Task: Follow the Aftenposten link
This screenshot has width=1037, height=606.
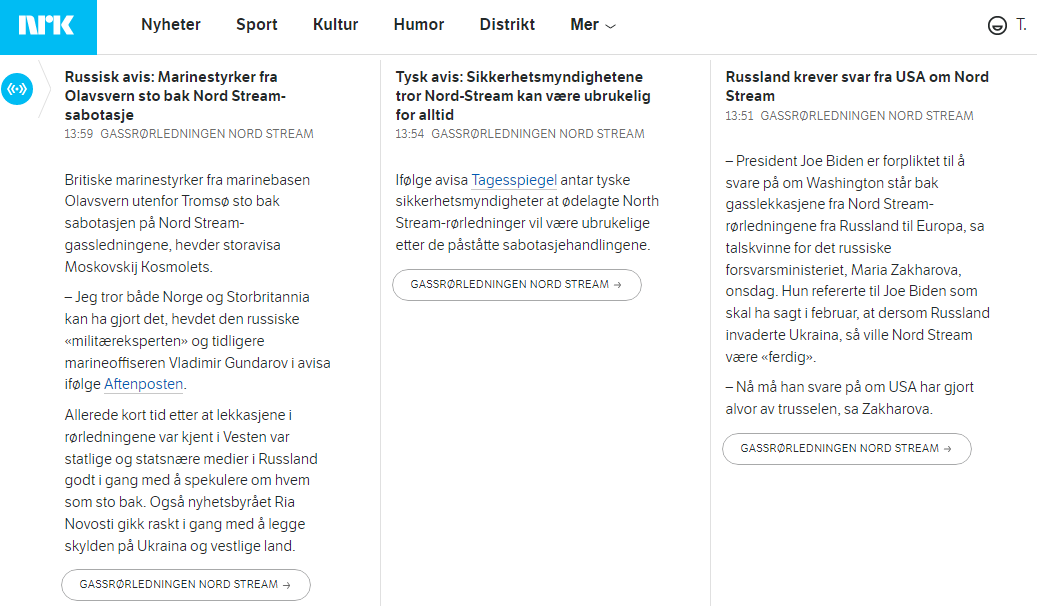Action: 144,384
